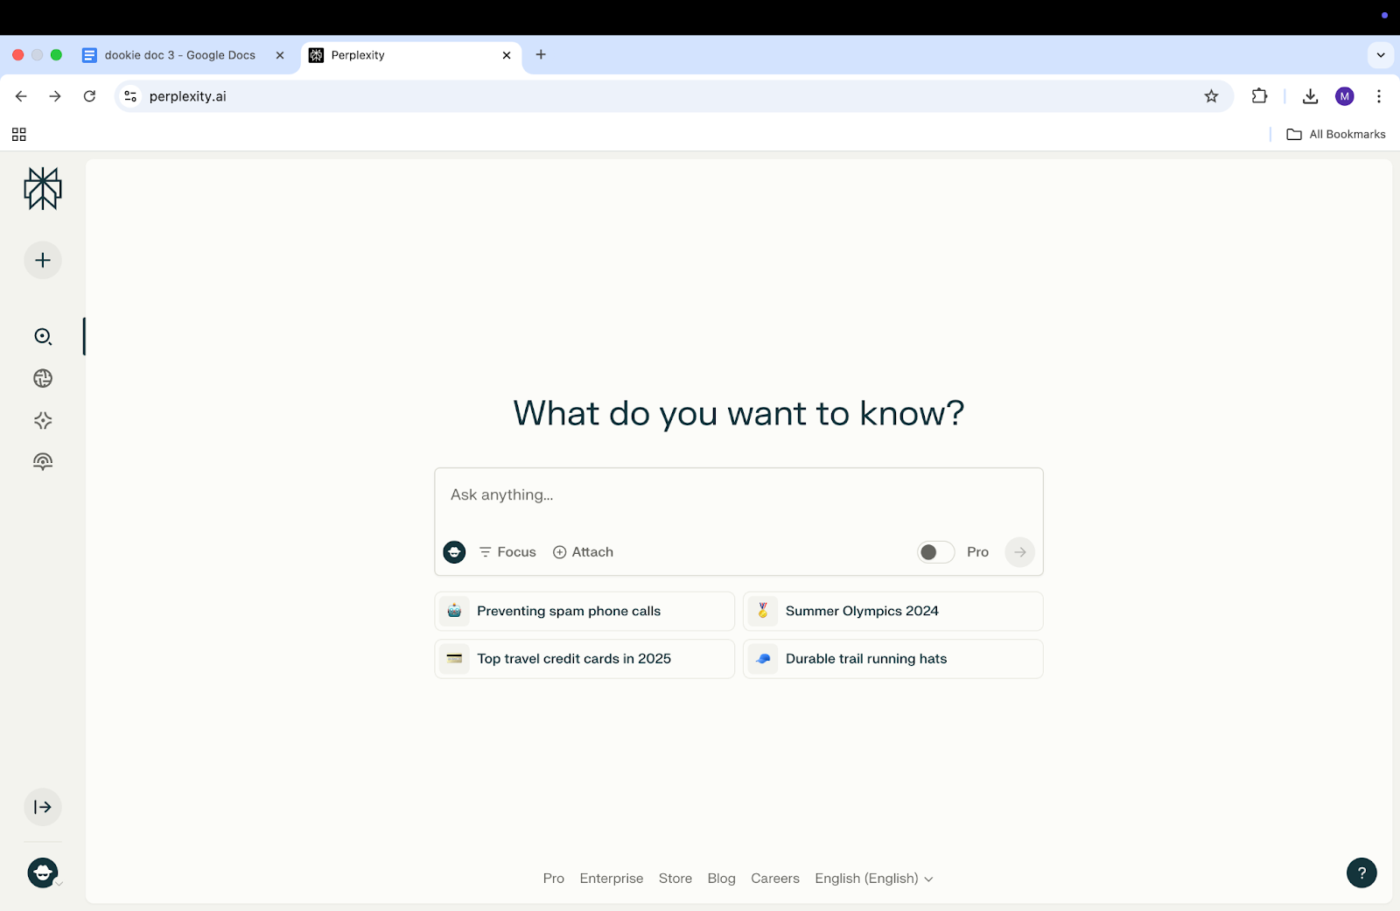Click the model avatar icon in search box
Screen dimensions: 1400x911
(x=454, y=552)
